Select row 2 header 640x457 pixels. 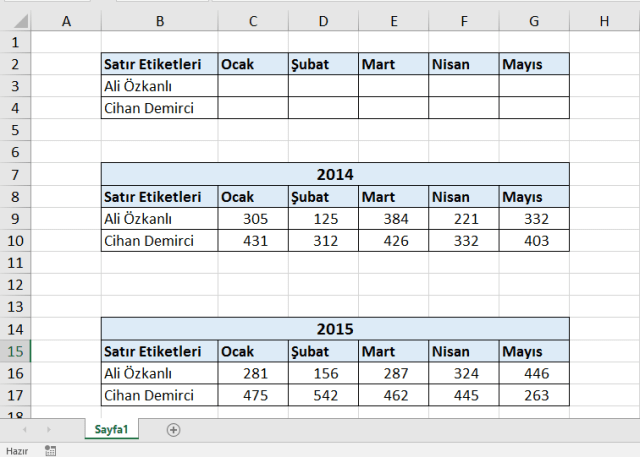(15, 64)
